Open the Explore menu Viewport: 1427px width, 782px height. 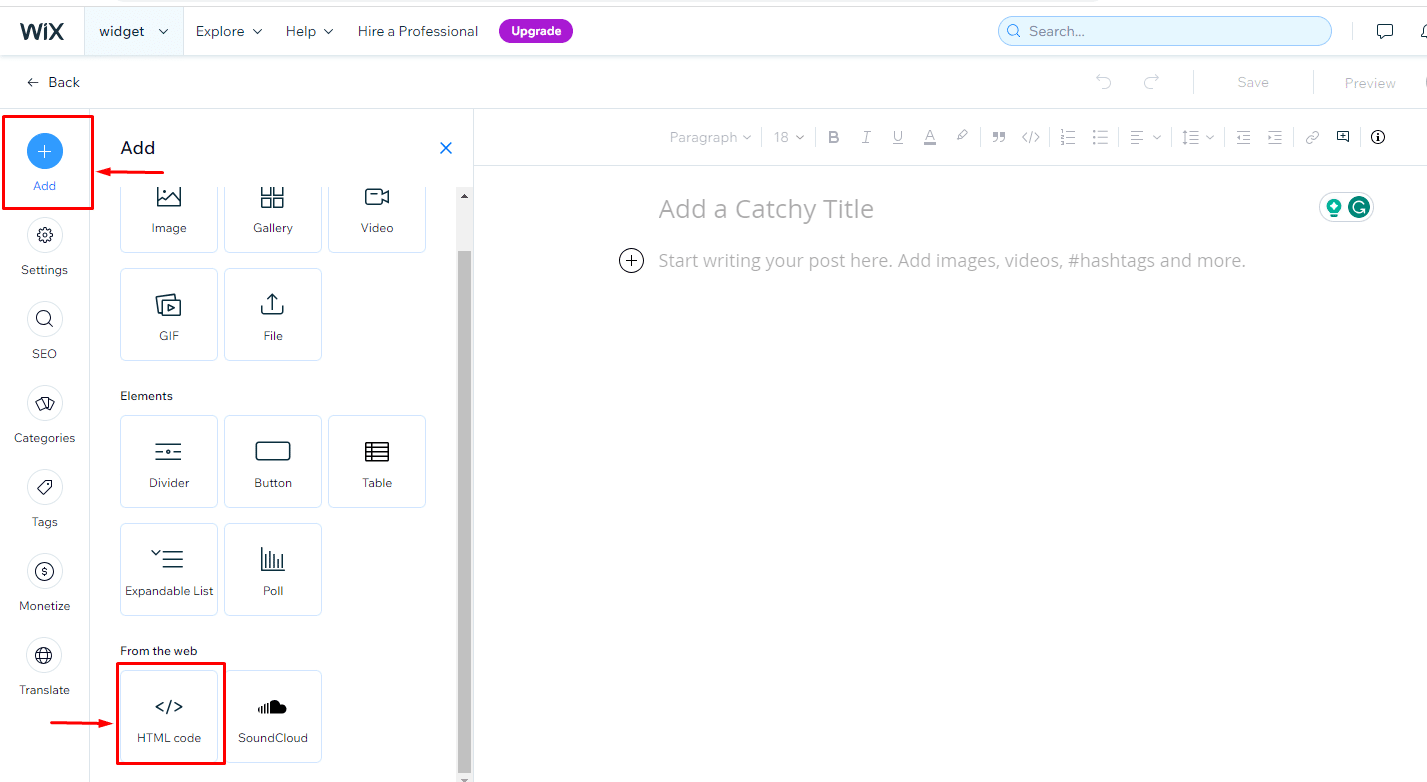[228, 31]
